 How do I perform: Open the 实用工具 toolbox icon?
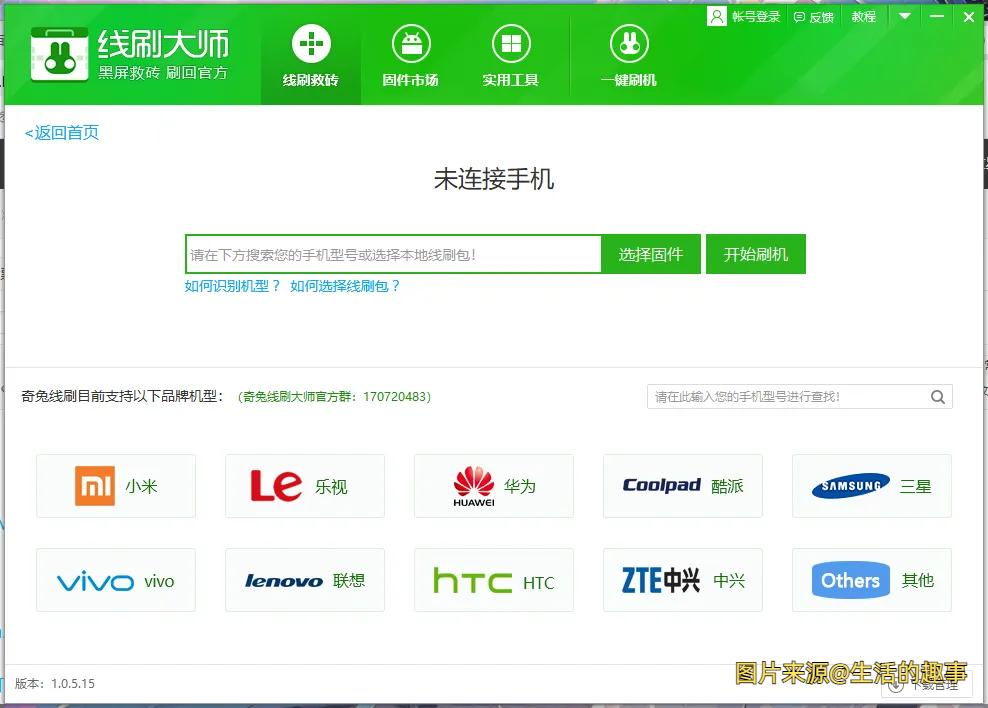[510, 45]
